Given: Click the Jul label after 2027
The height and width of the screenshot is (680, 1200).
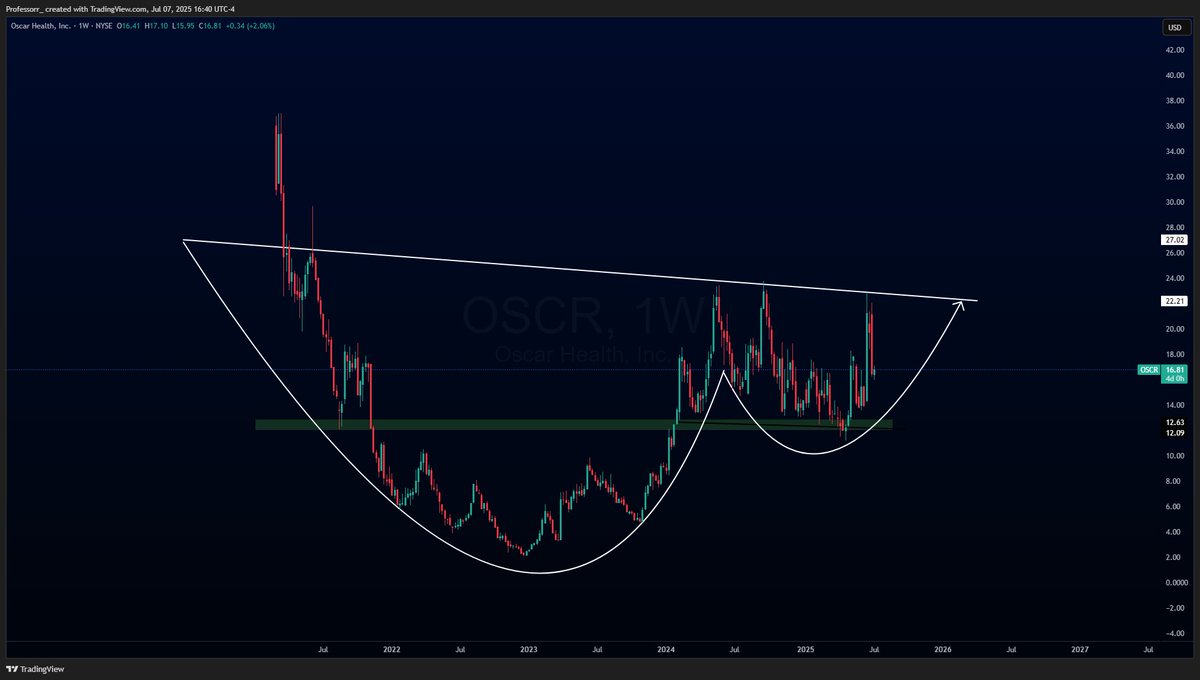Looking at the screenshot, I should 1148,649.
